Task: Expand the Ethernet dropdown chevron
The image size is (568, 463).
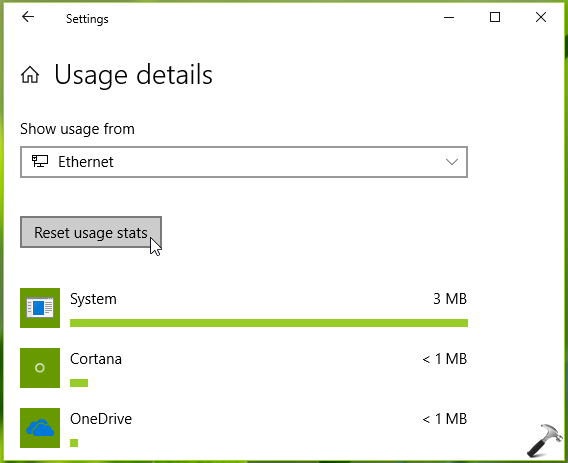Action: [x=452, y=162]
